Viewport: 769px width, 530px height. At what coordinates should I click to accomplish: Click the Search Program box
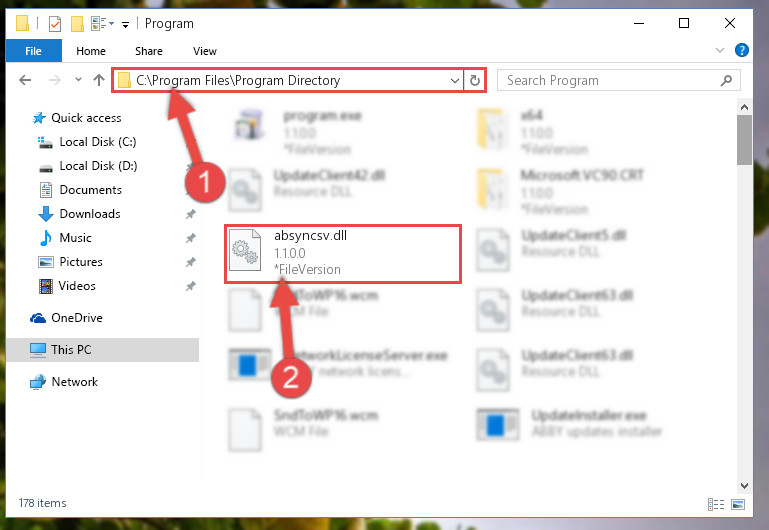[618, 80]
